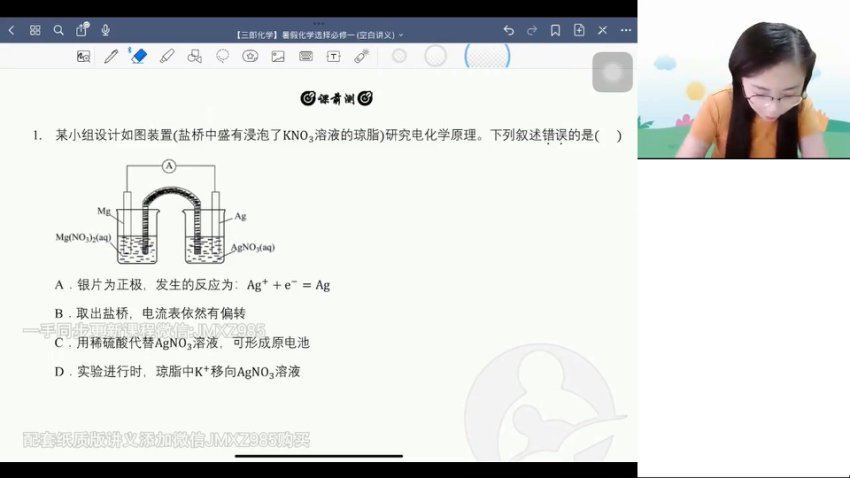Open the keyboard typing tool
The width and height of the screenshot is (850, 478).
pos(306,56)
